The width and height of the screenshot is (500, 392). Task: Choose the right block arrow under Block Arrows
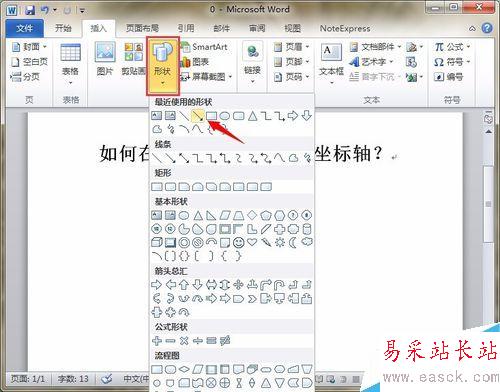coord(157,285)
